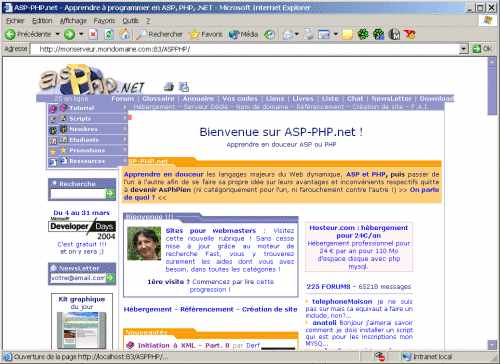
Task: Click the print icon in toolbar
Action: tap(309, 34)
